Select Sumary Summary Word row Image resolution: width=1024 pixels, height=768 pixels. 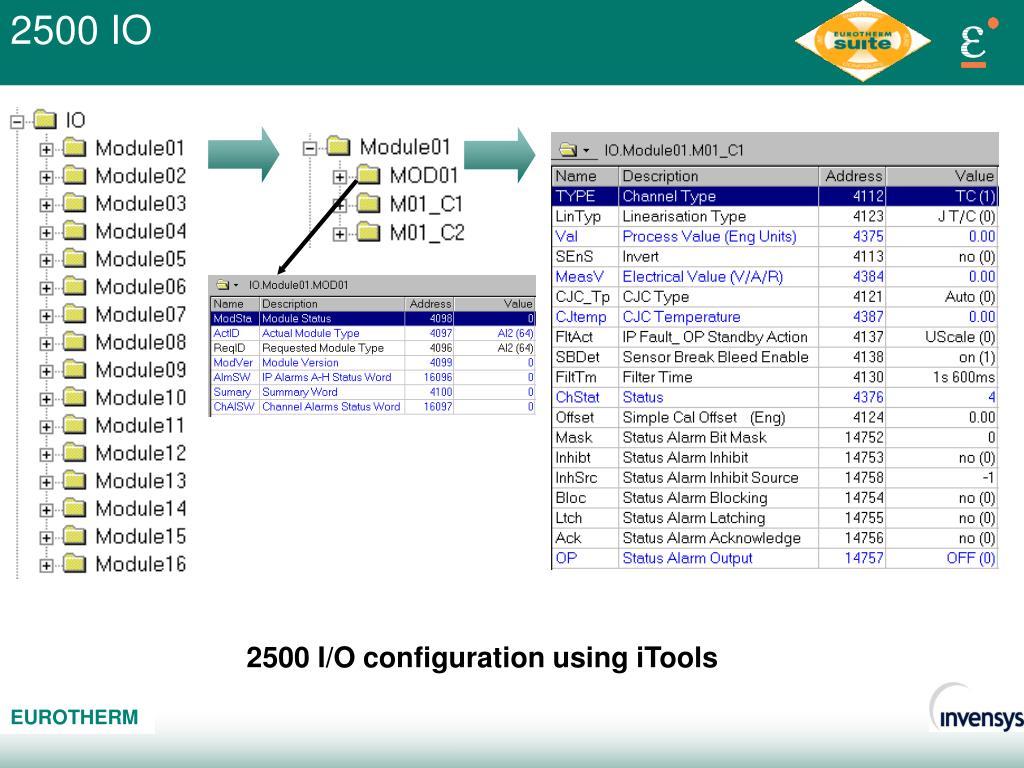pyautogui.click(x=373, y=392)
